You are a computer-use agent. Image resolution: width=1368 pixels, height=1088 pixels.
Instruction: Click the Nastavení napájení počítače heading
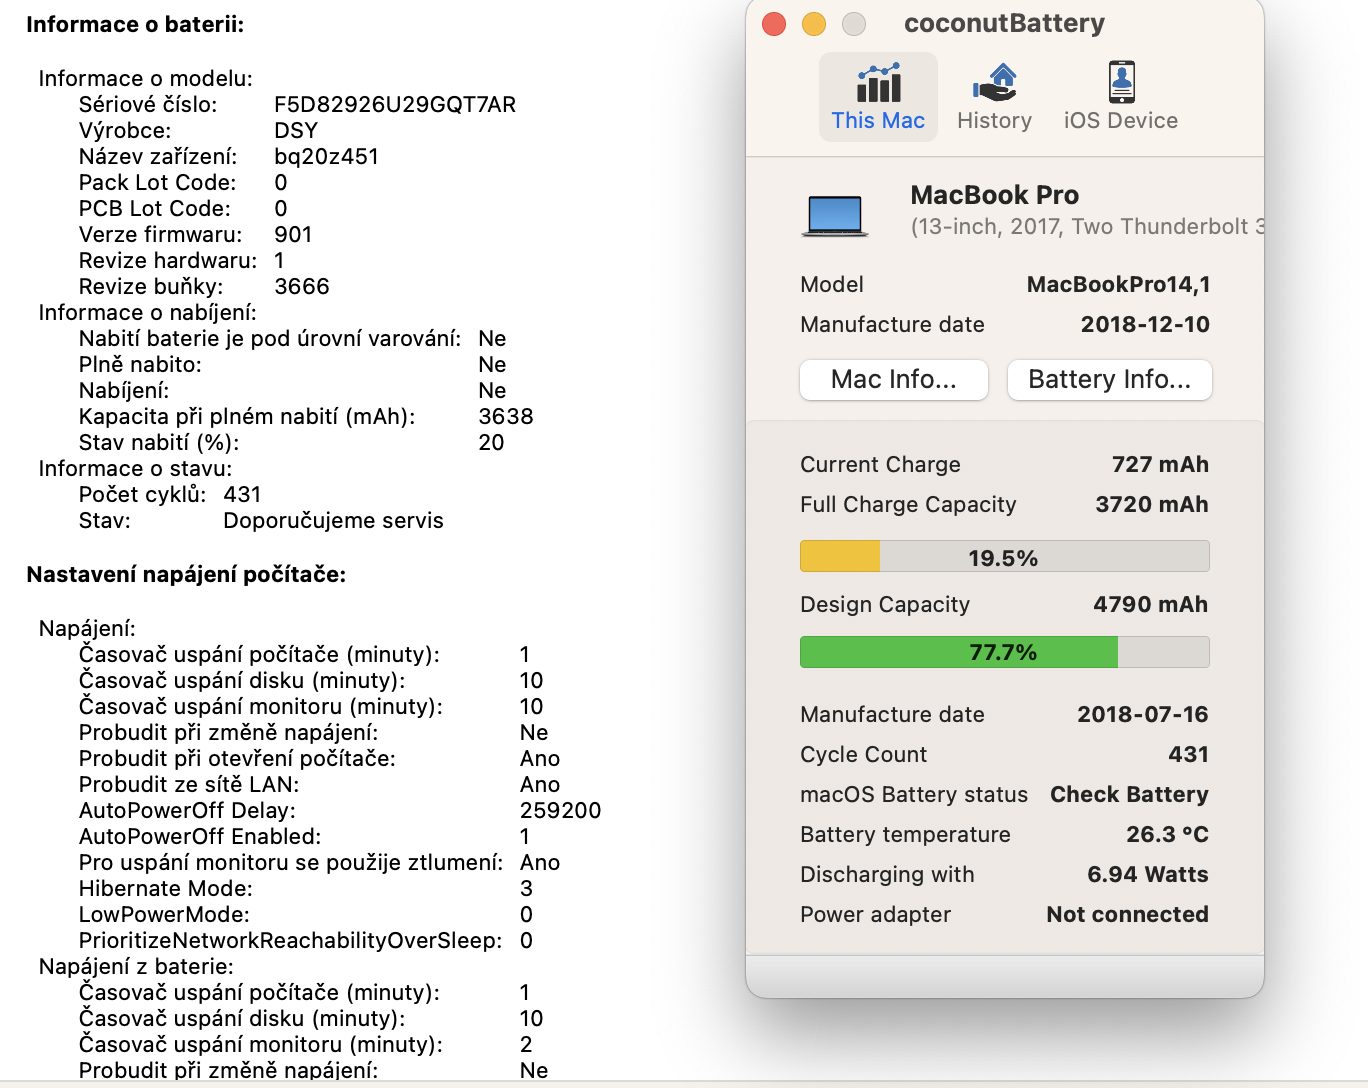(x=186, y=574)
